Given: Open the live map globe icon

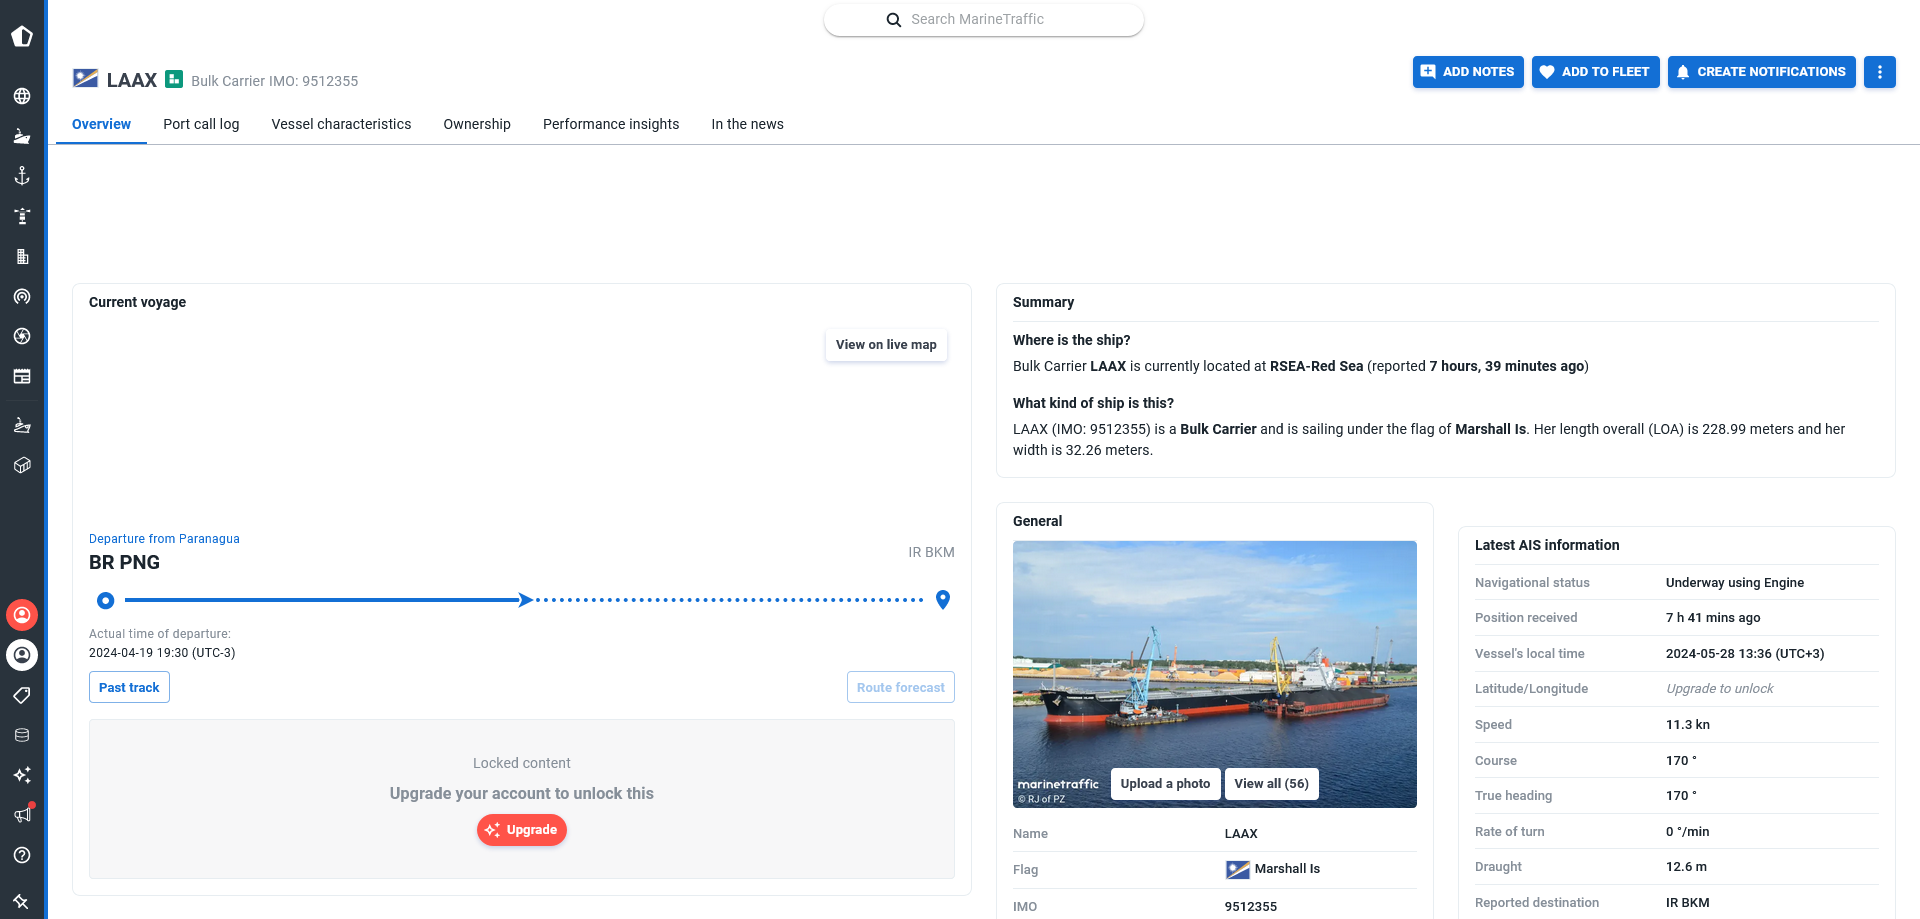Looking at the screenshot, I should pyautogui.click(x=22, y=97).
